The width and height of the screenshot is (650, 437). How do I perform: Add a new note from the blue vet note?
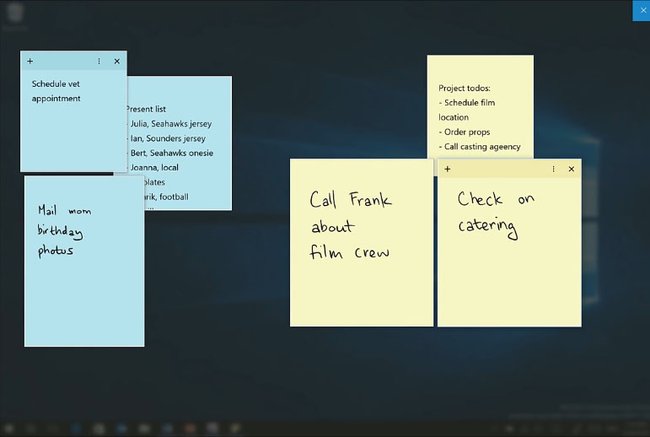click(30, 61)
